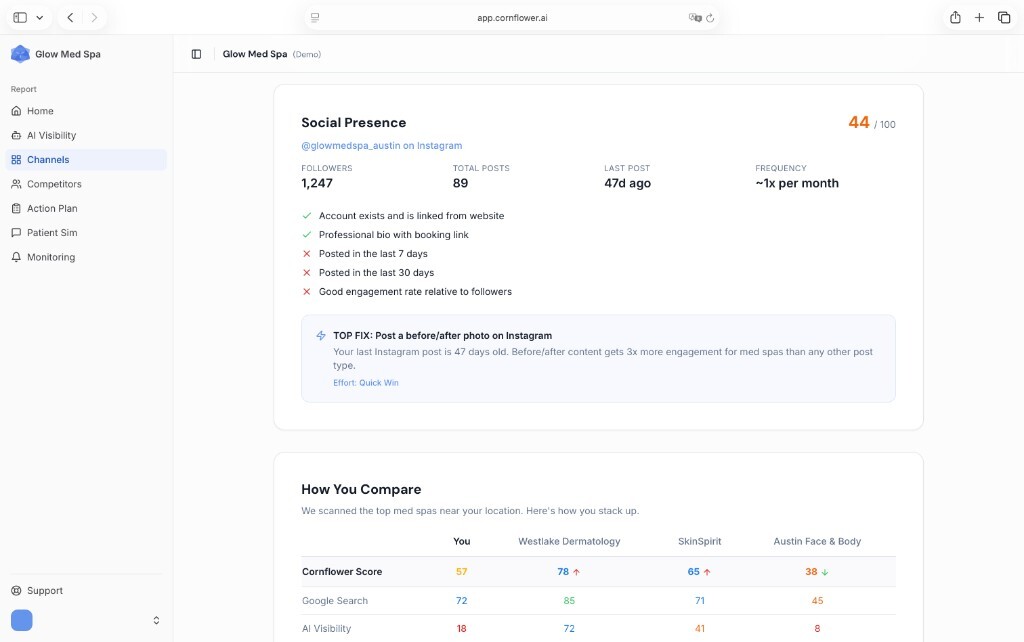Toggle the sidebar panel icon beside the breadcrumb
The width and height of the screenshot is (1024, 642).
pos(195,54)
